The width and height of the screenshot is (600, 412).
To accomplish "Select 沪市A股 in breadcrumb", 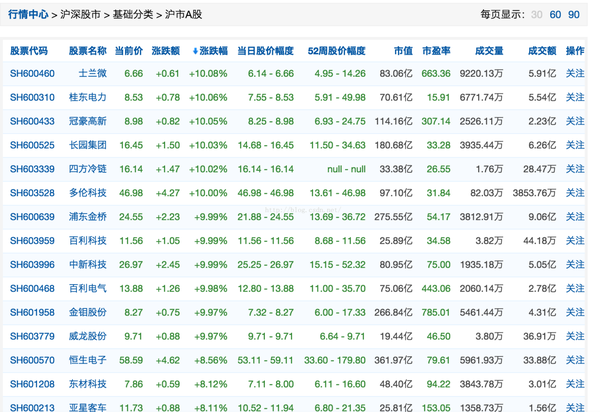I will tap(183, 15).
